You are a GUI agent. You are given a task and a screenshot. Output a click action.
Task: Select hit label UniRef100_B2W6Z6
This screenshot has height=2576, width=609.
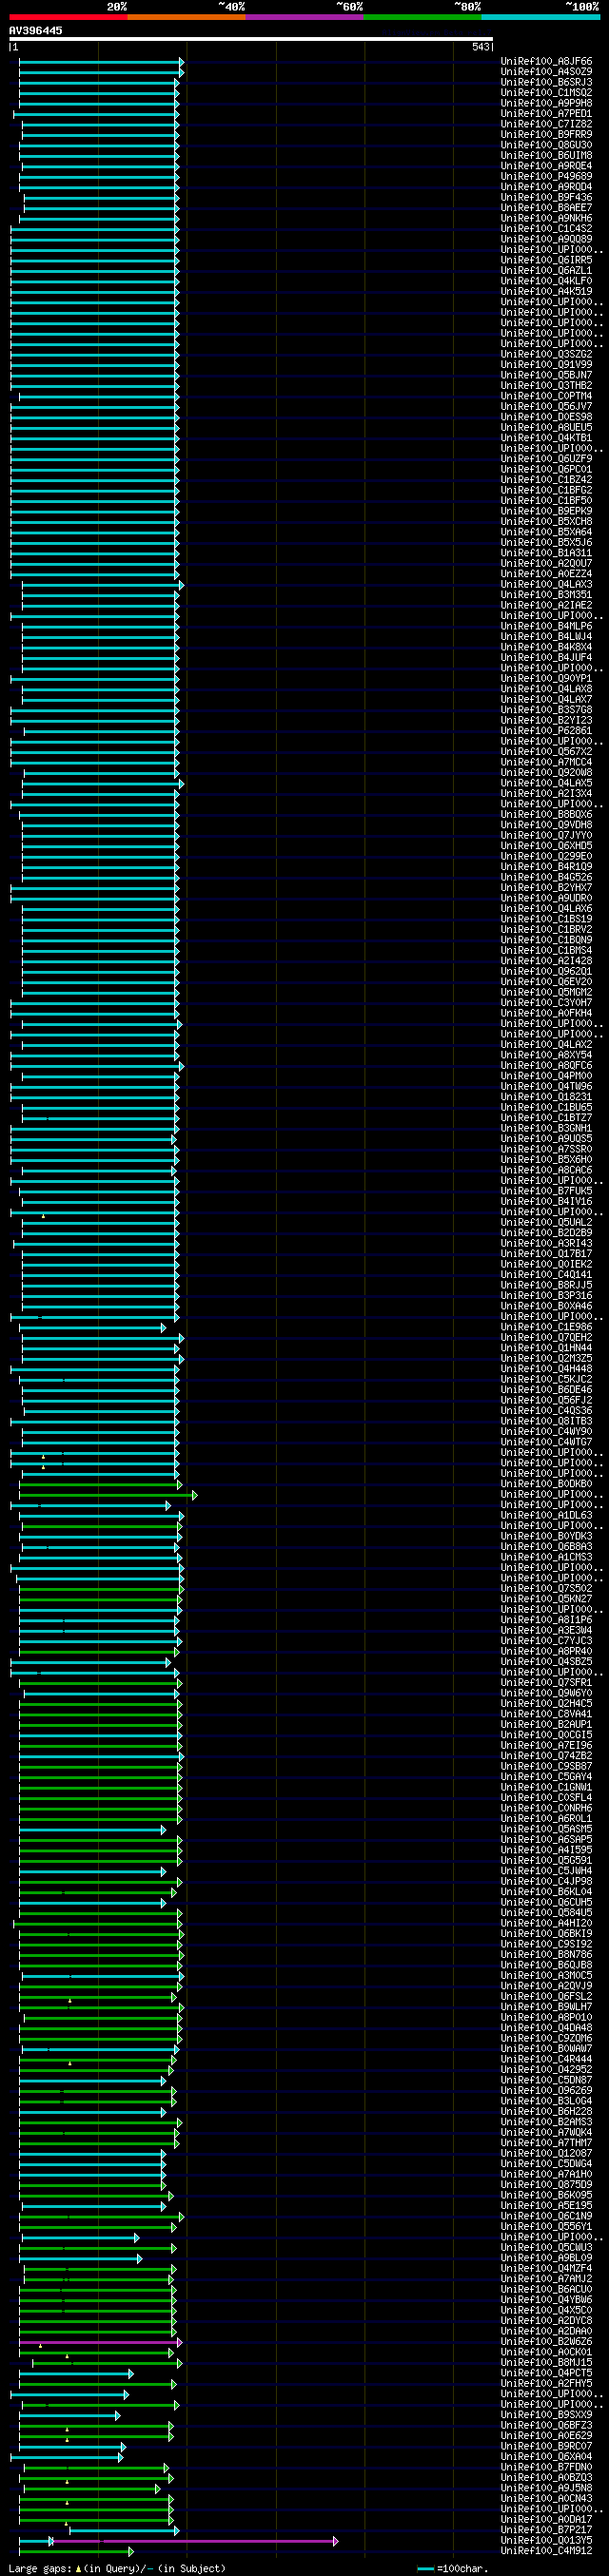tap(546, 2342)
